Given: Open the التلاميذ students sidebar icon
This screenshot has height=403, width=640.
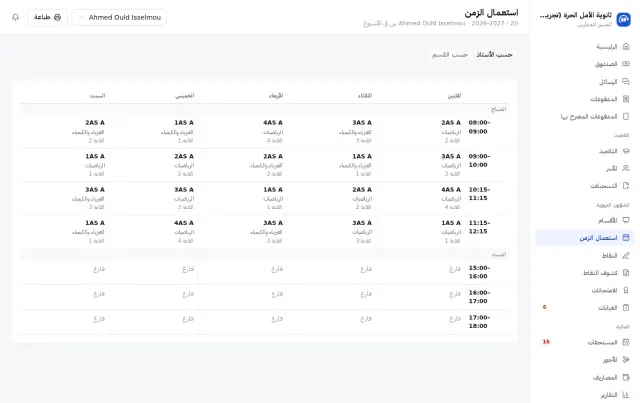Looking at the screenshot, I should pos(626,151).
